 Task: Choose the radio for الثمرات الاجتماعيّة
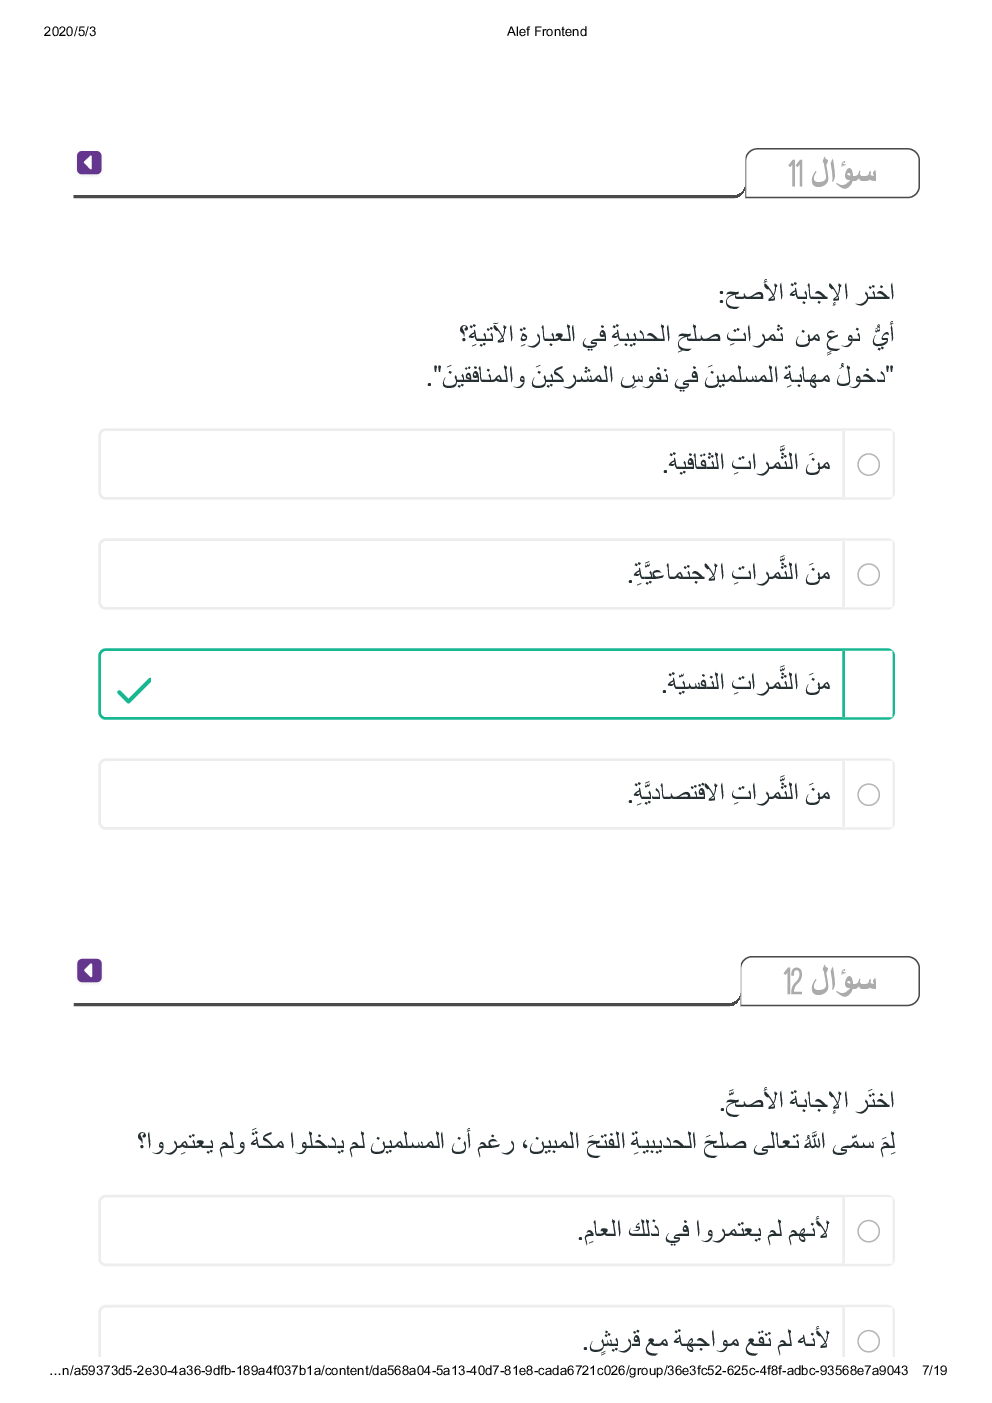click(869, 575)
